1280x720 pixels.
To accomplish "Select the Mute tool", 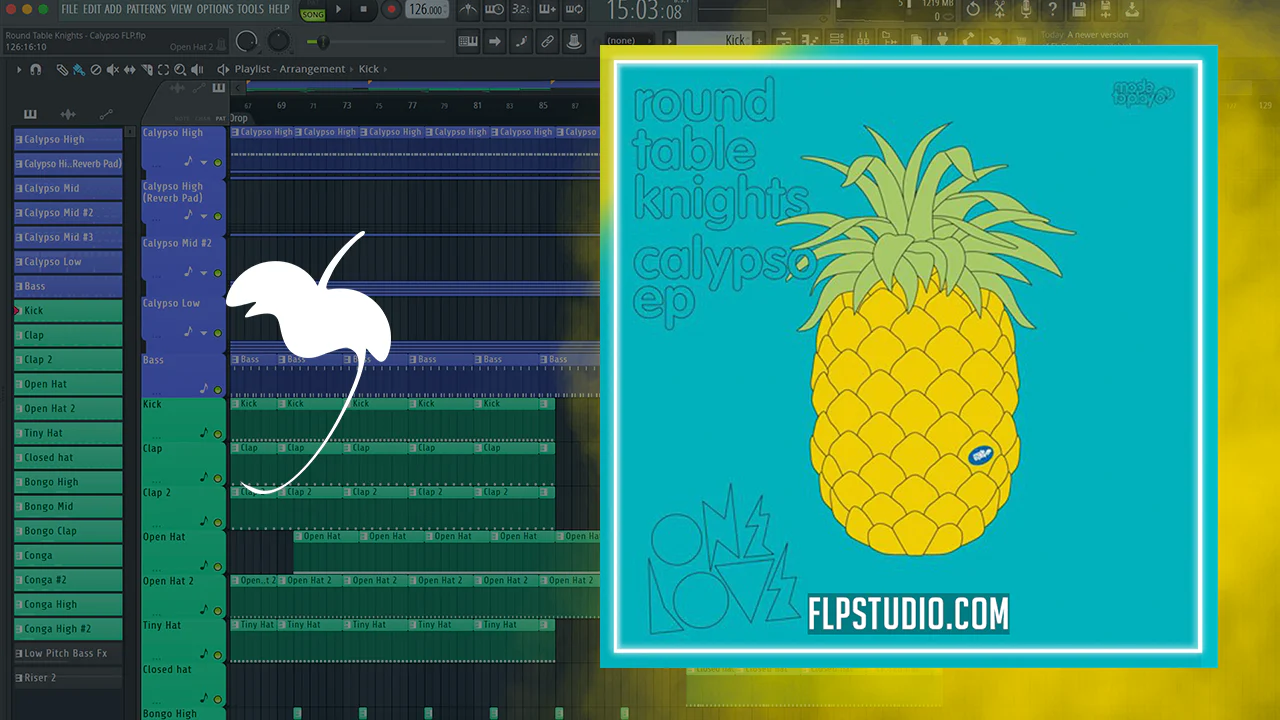I will point(112,70).
